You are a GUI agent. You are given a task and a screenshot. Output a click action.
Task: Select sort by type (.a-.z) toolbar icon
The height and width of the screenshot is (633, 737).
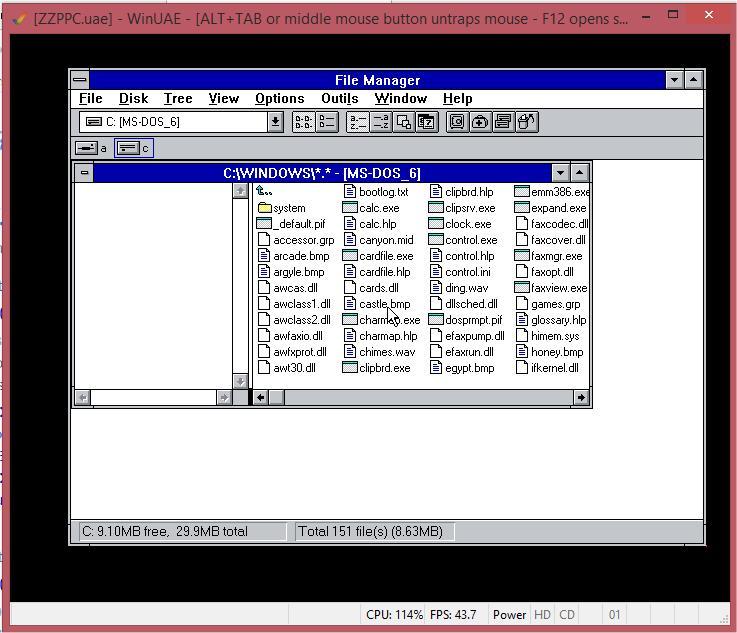click(381, 122)
